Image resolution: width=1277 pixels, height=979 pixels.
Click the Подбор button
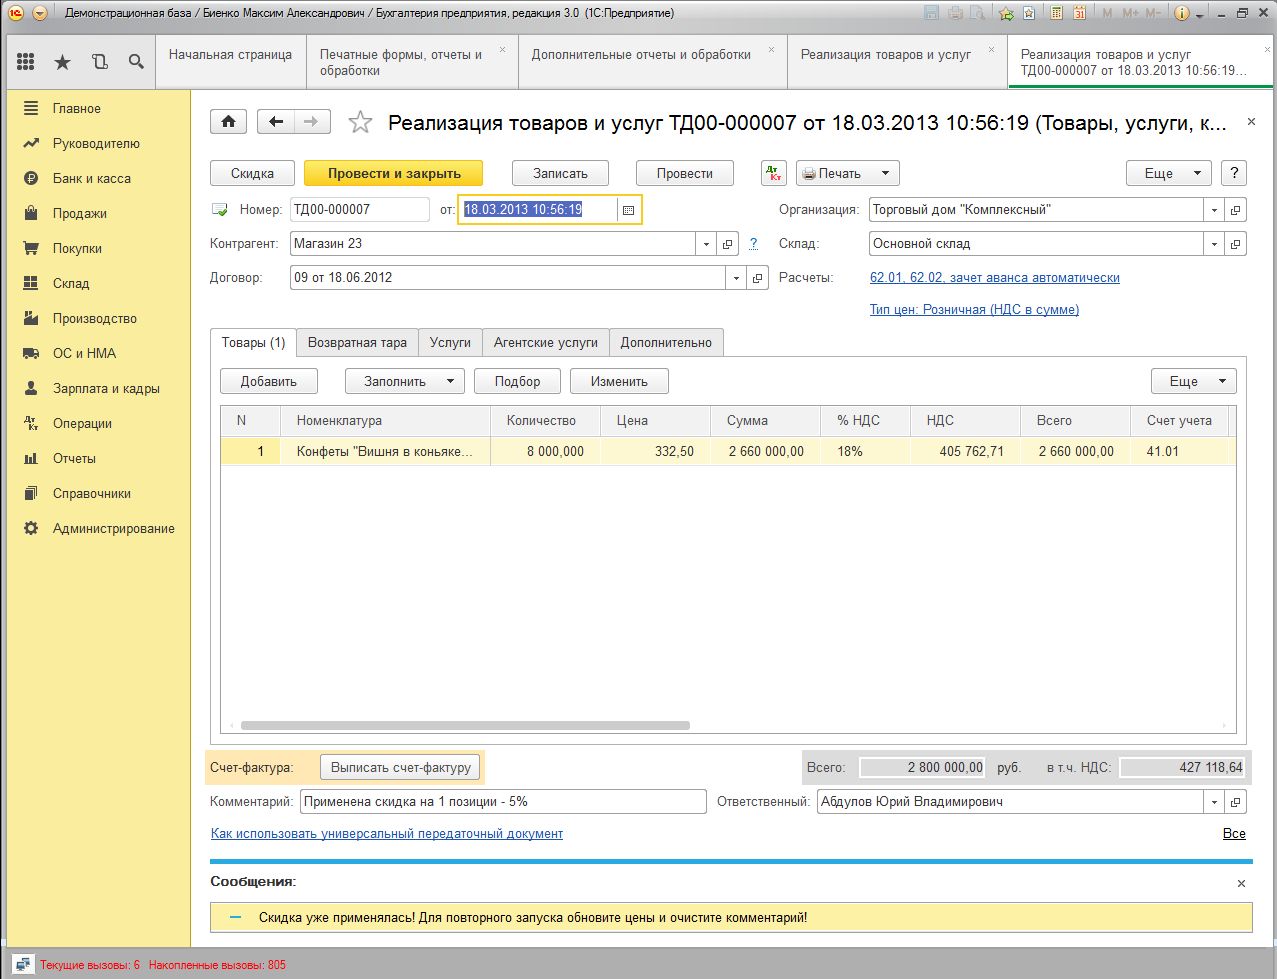[517, 381]
